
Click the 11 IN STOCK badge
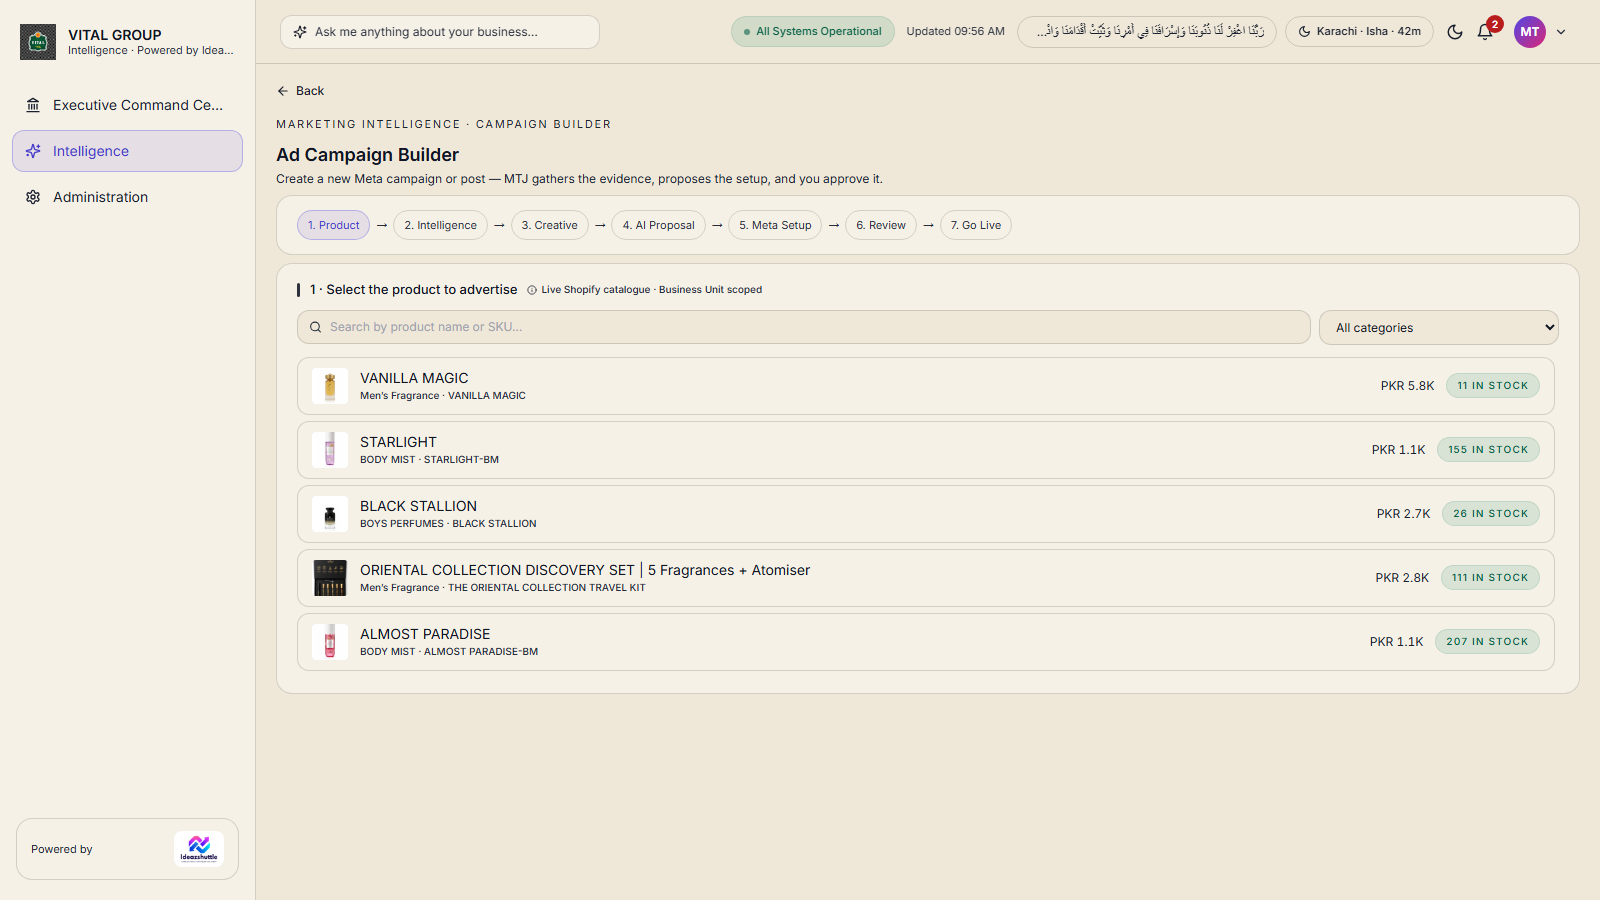click(x=1492, y=386)
